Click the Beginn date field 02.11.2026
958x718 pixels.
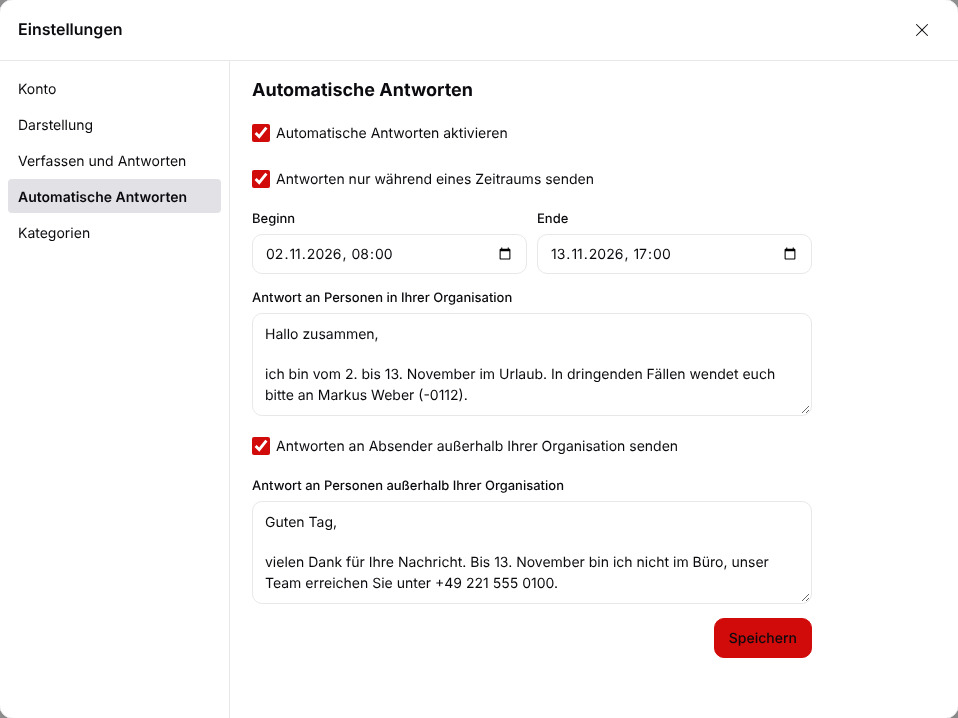(x=389, y=254)
